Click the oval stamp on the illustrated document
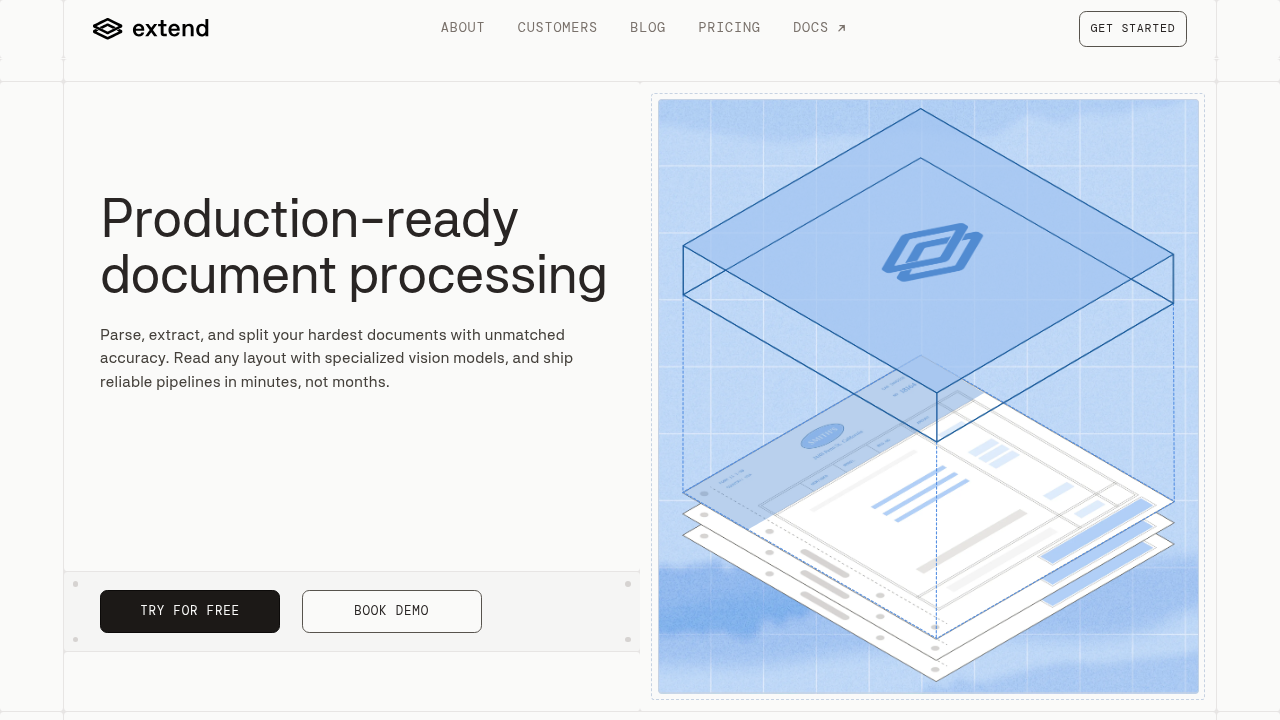The image size is (1280, 720). [x=822, y=437]
